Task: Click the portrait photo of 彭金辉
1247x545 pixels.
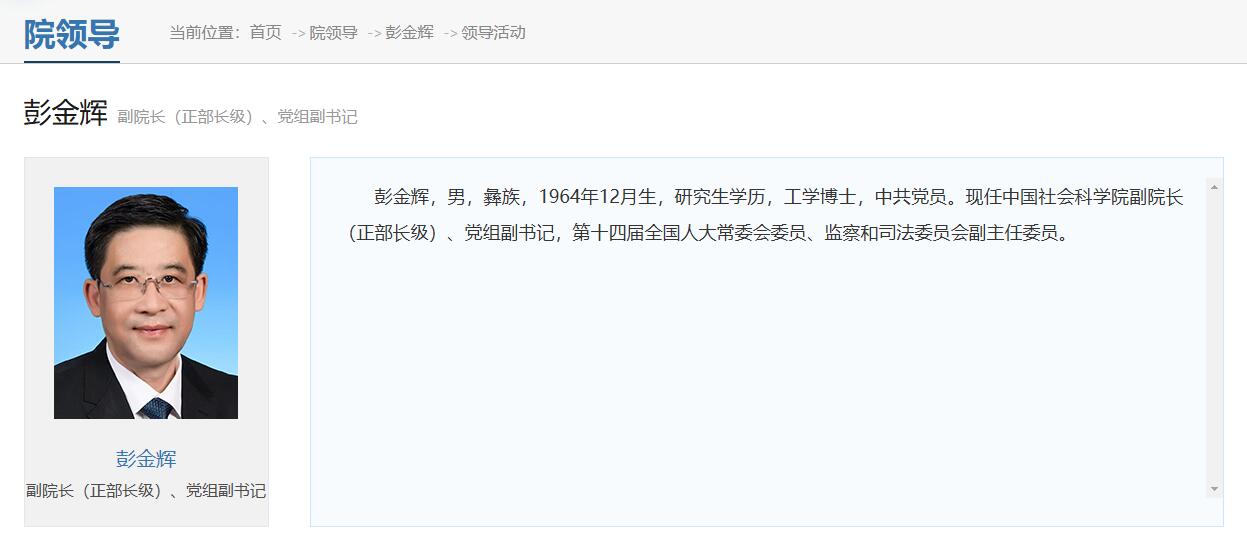Action: (146, 303)
